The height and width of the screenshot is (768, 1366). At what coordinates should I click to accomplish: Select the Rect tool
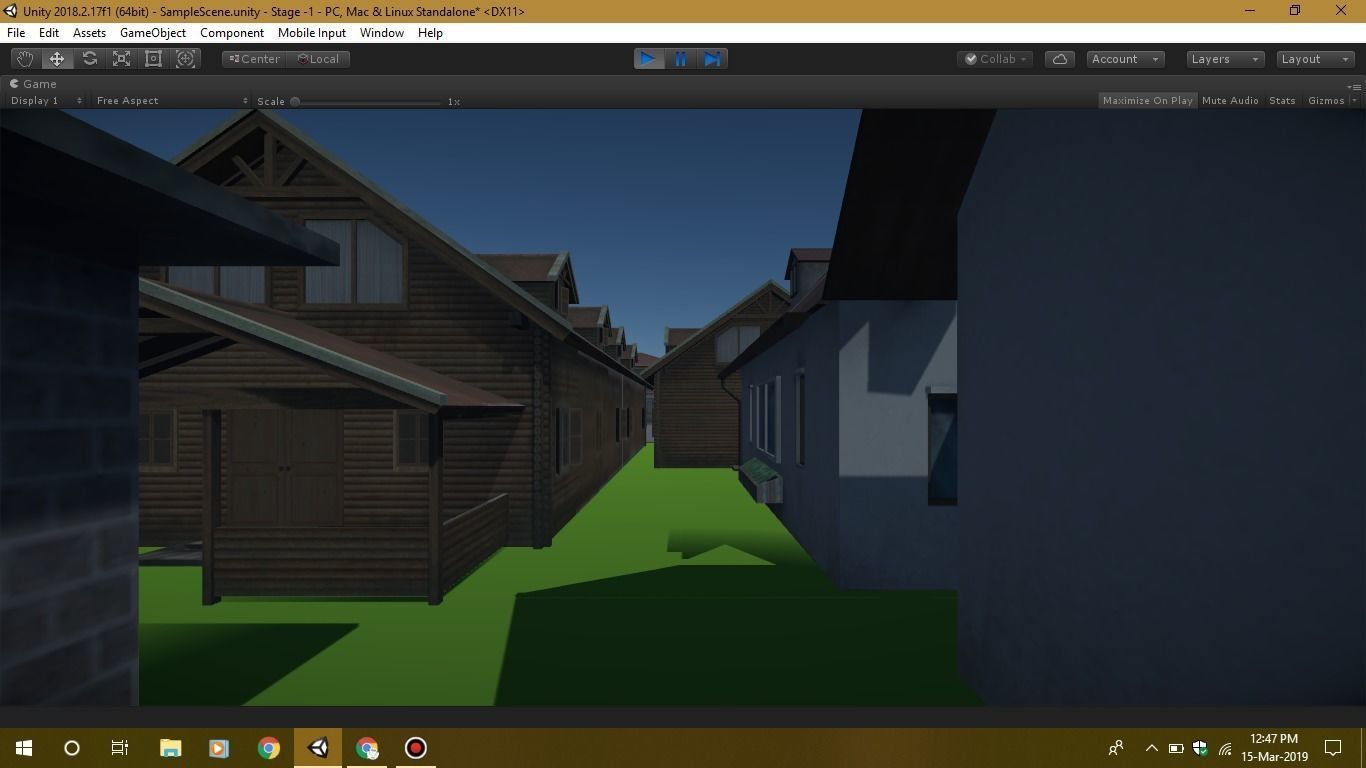[153, 59]
